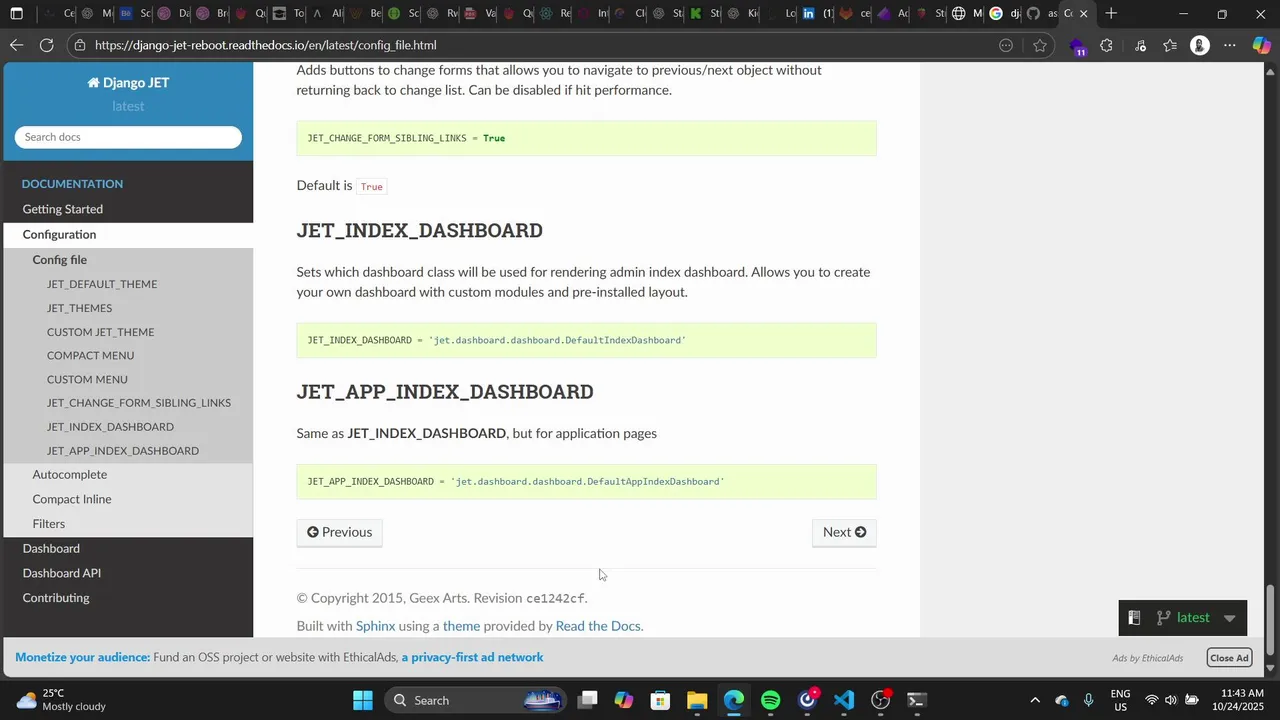Jump to JET_INDEX_DASHBOARD in sidebar
Viewport: 1280px width, 720px height.
pos(110,427)
